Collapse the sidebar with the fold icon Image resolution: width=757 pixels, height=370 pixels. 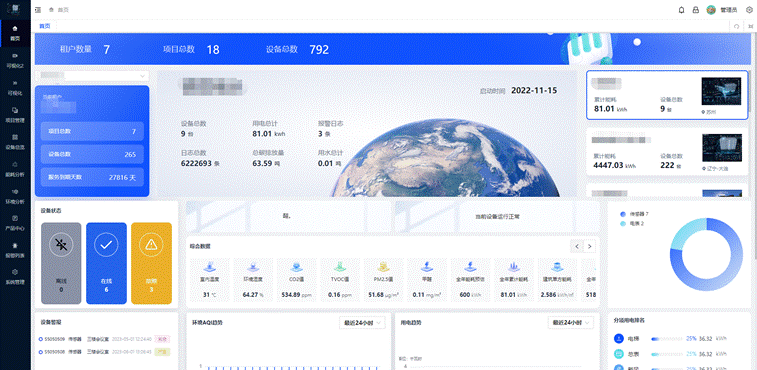[x=38, y=10]
